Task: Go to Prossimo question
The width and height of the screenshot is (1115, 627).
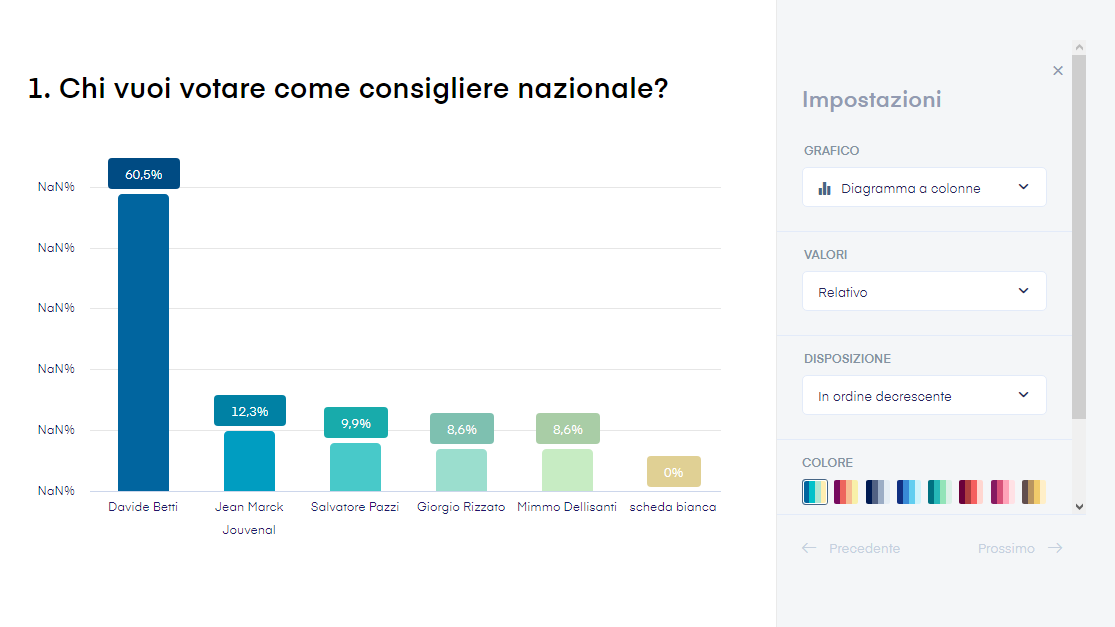Action: click(1020, 548)
